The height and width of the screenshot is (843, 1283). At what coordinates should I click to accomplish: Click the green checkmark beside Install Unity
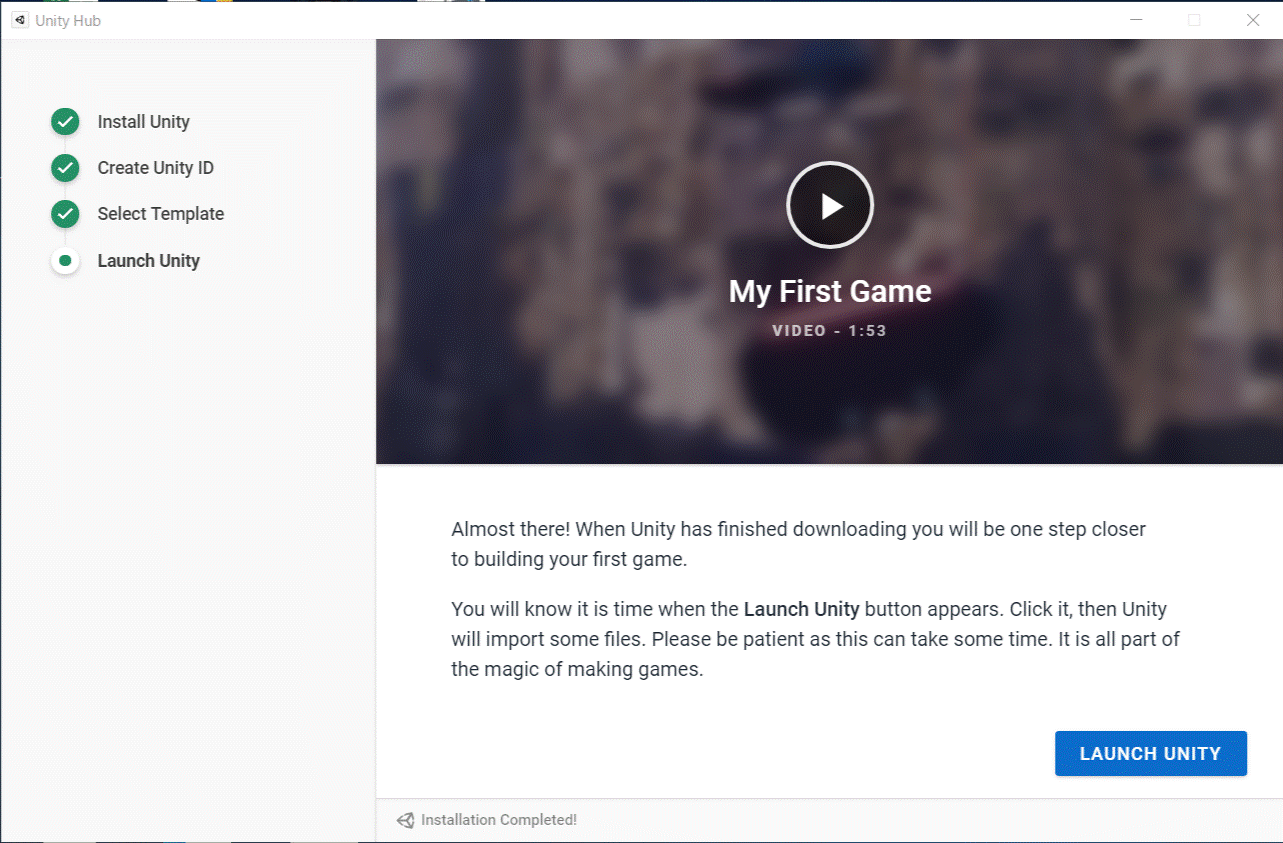coord(65,122)
